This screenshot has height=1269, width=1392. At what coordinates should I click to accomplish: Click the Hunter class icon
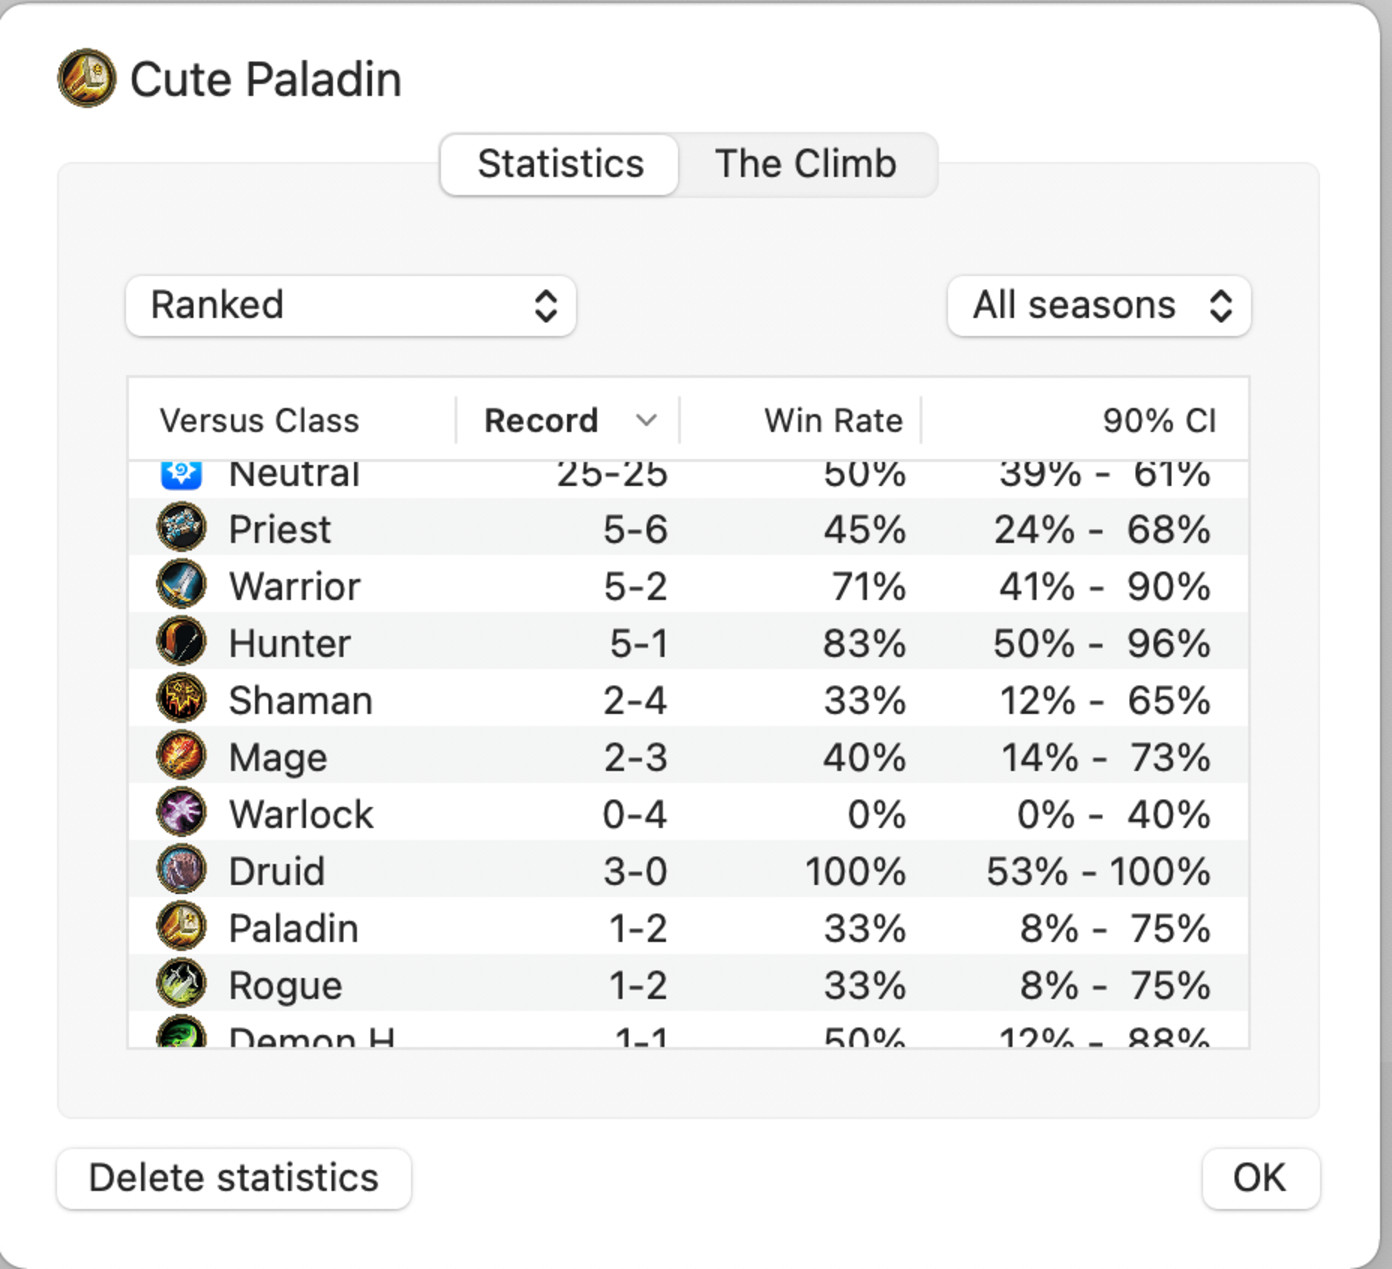pos(182,641)
